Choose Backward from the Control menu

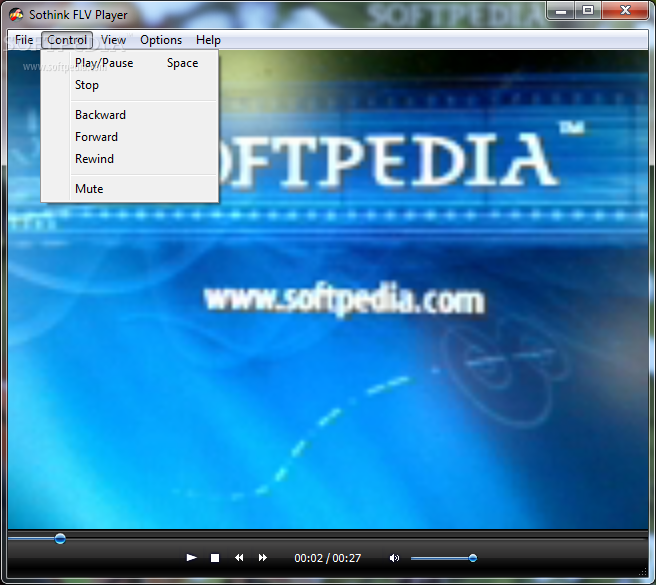click(130, 115)
